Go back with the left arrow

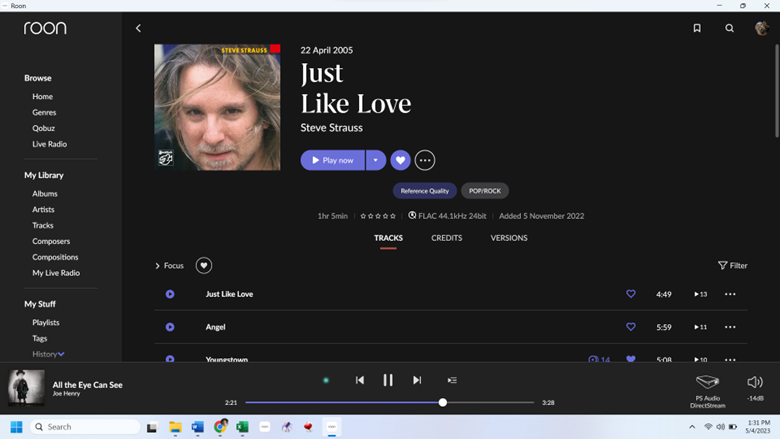click(x=138, y=28)
